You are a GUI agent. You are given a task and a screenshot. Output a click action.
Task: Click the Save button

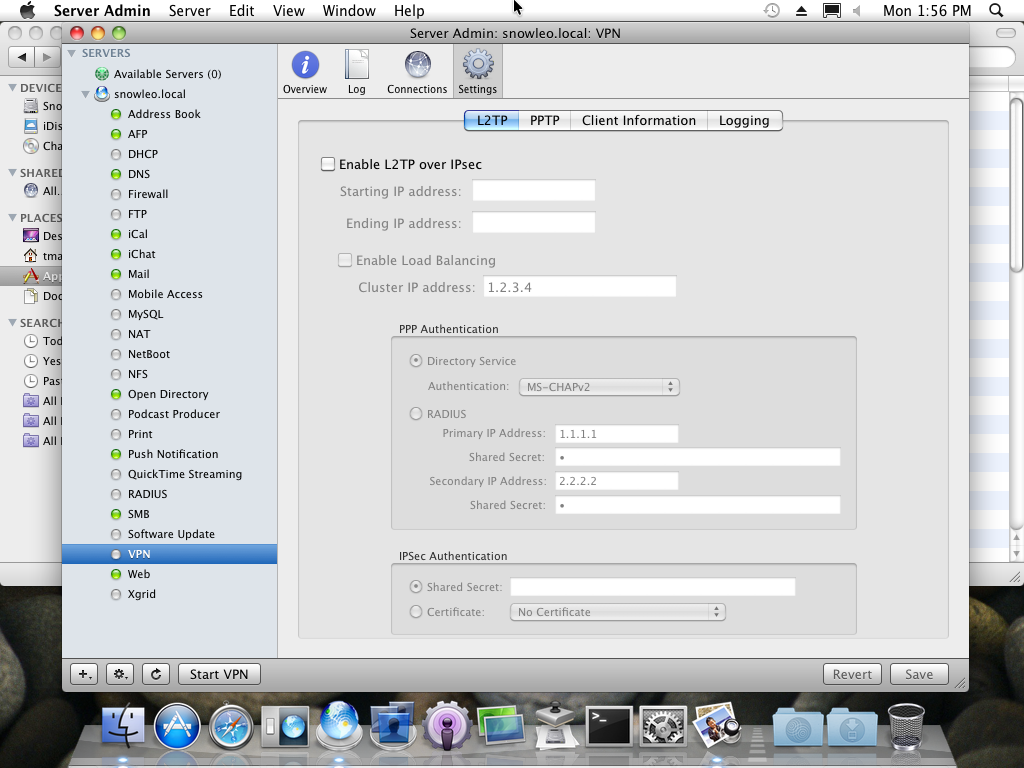click(919, 674)
